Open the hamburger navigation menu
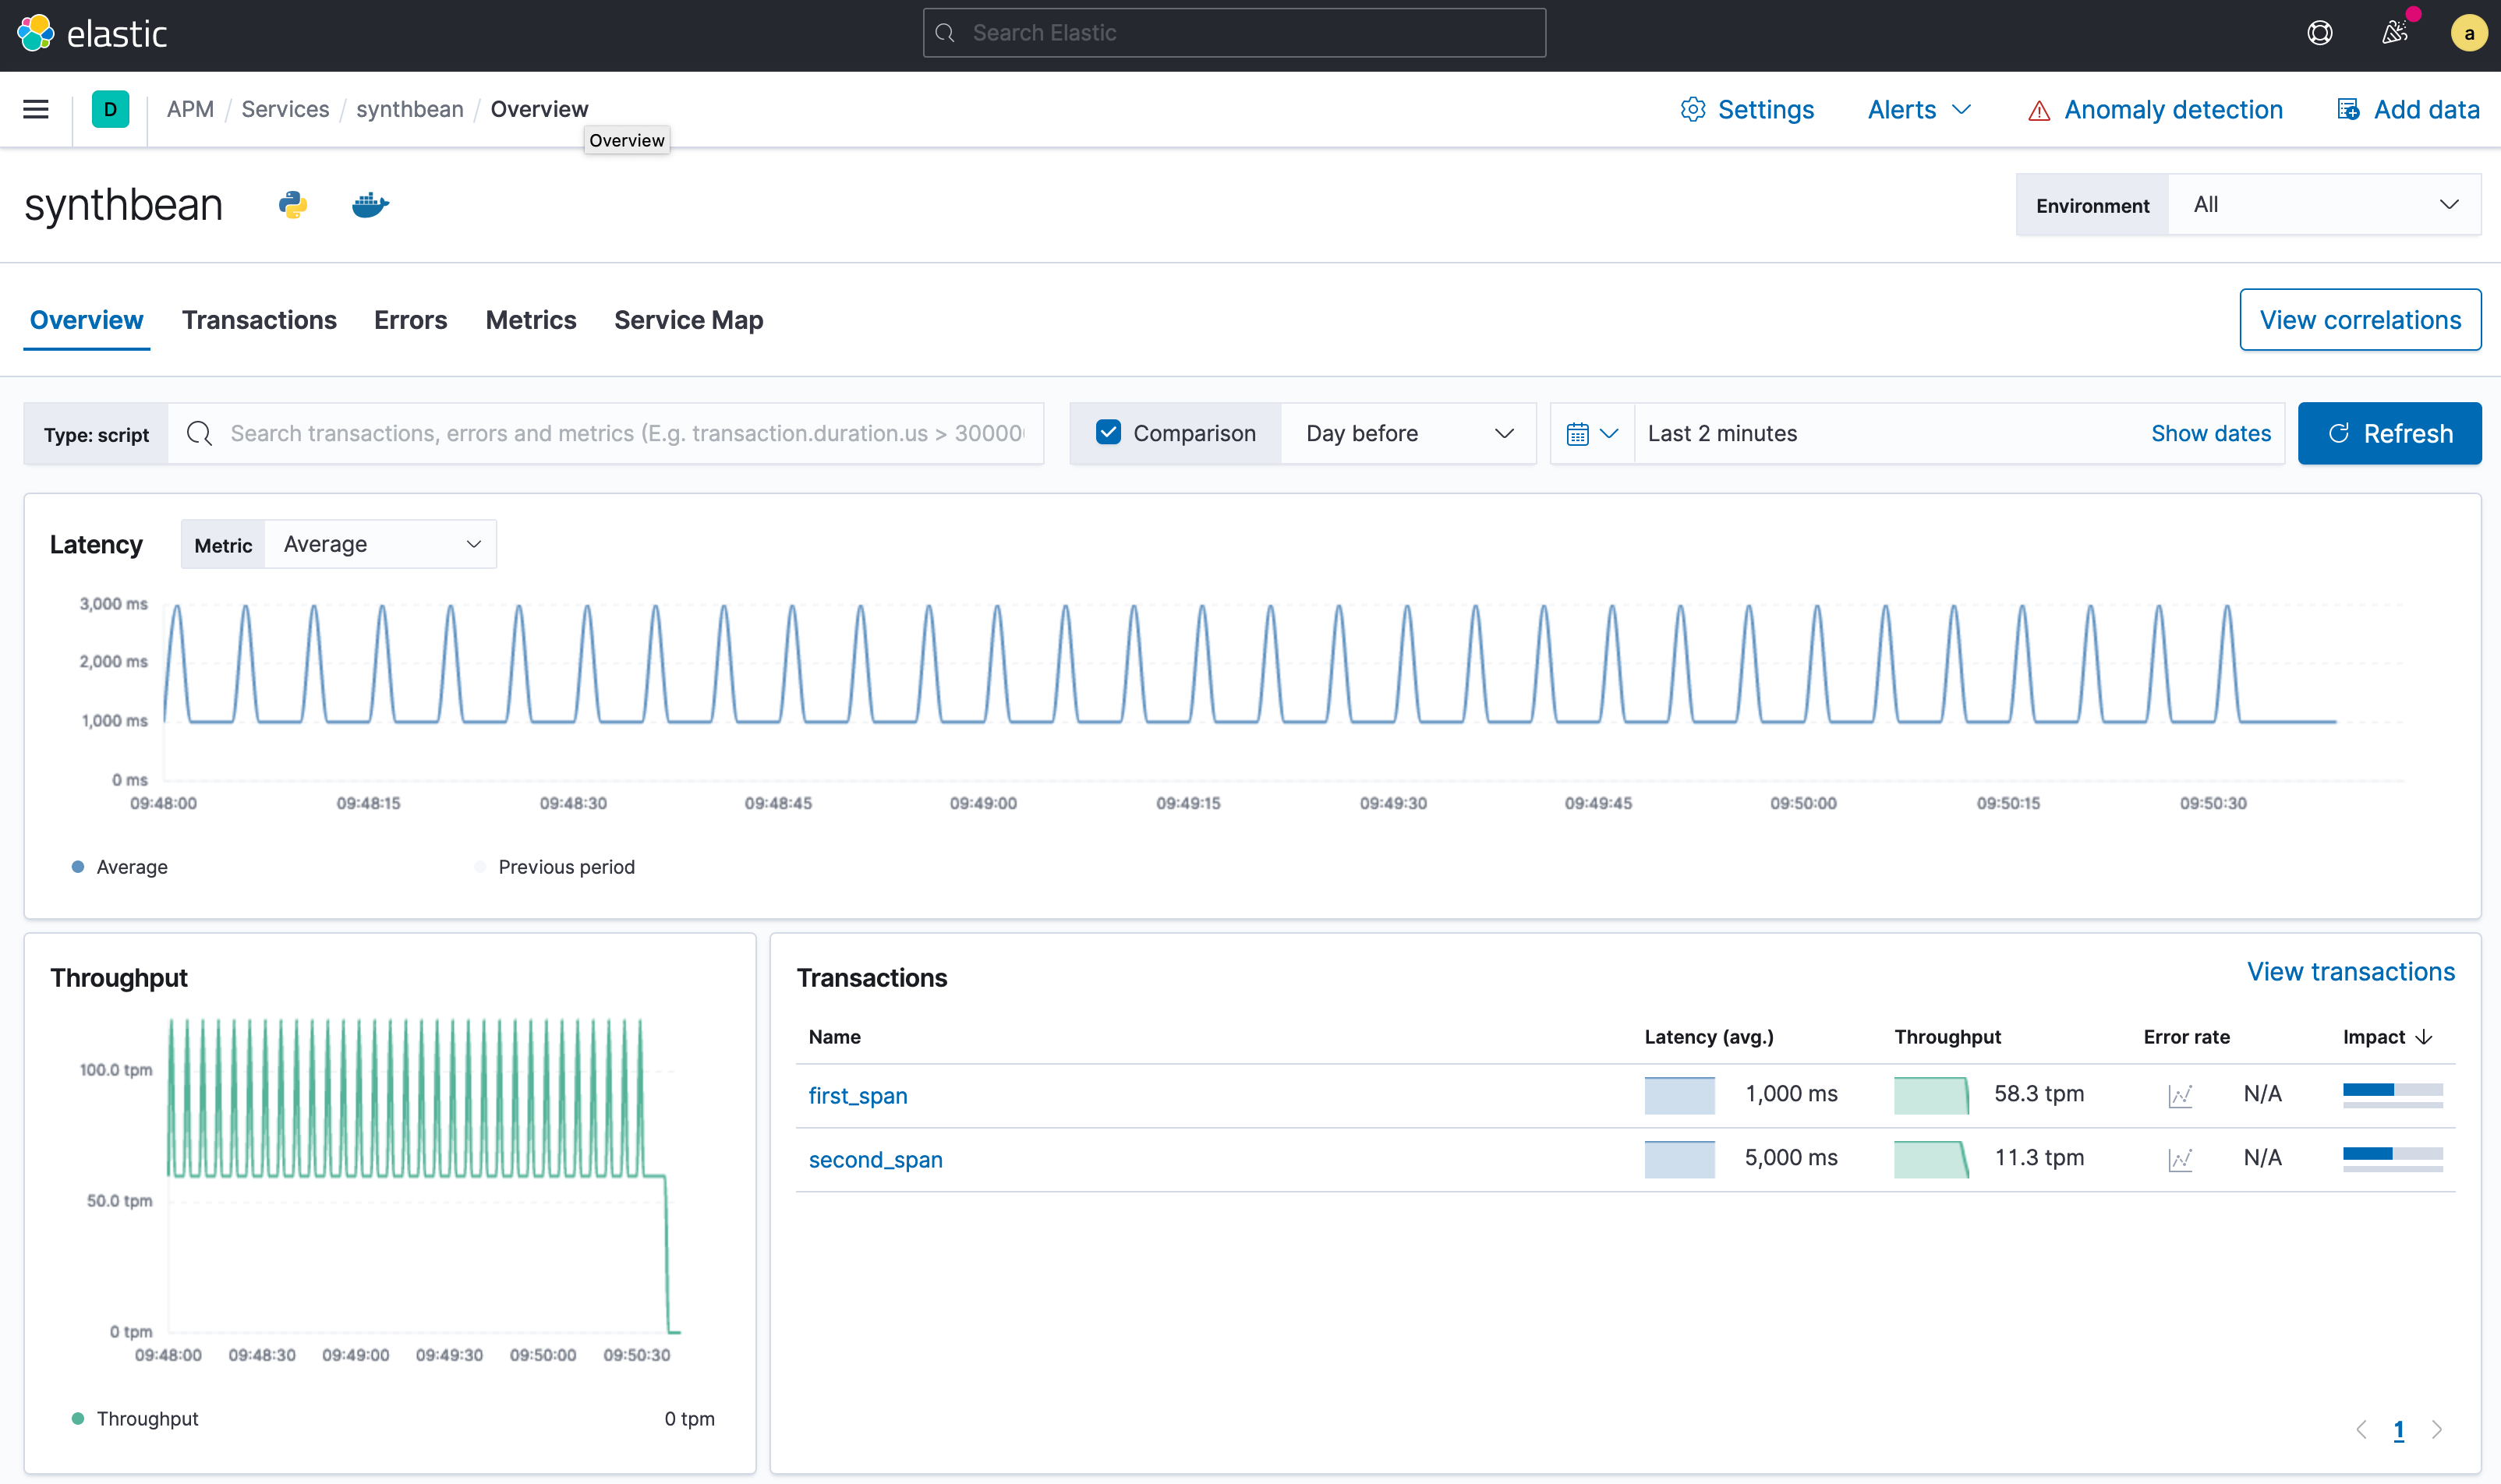This screenshot has height=1484, width=2501. [x=36, y=109]
